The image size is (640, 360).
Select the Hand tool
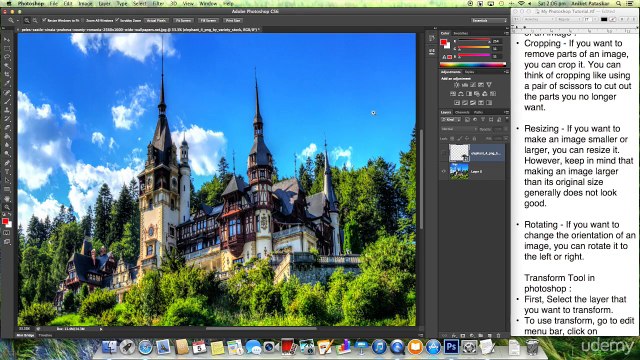click(x=7, y=199)
